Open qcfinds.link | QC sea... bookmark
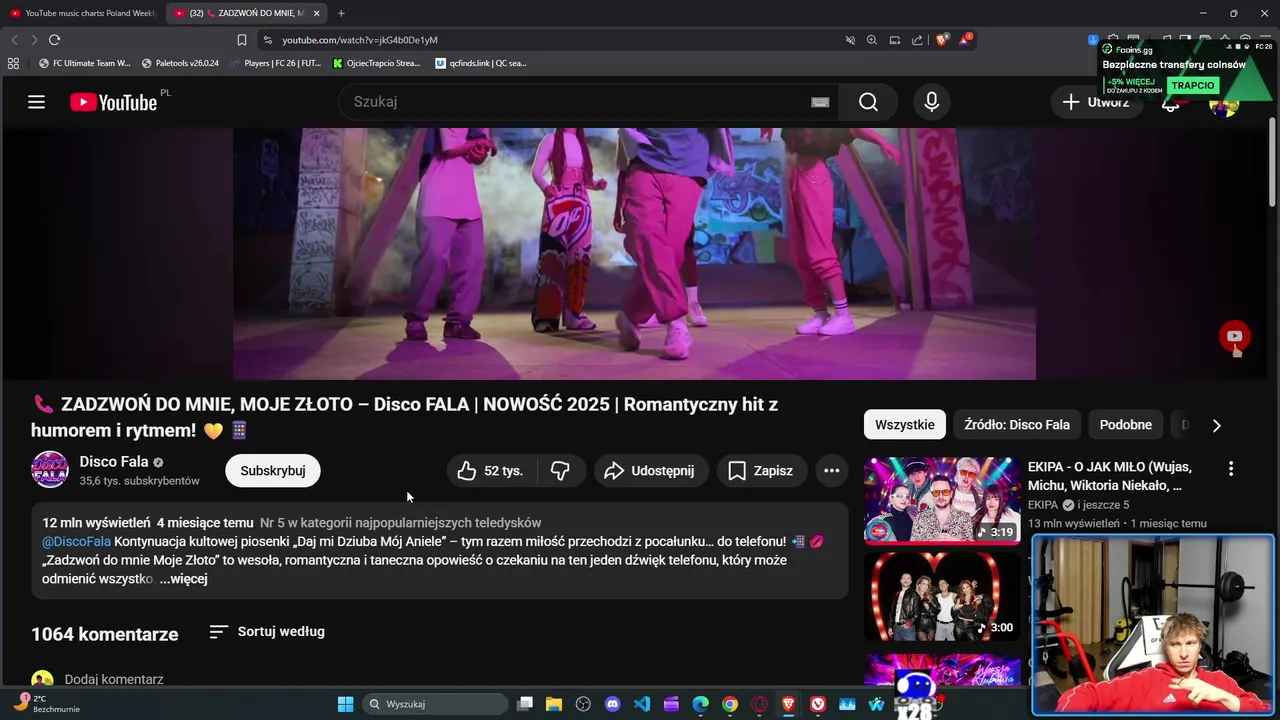 [x=481, y=63]
